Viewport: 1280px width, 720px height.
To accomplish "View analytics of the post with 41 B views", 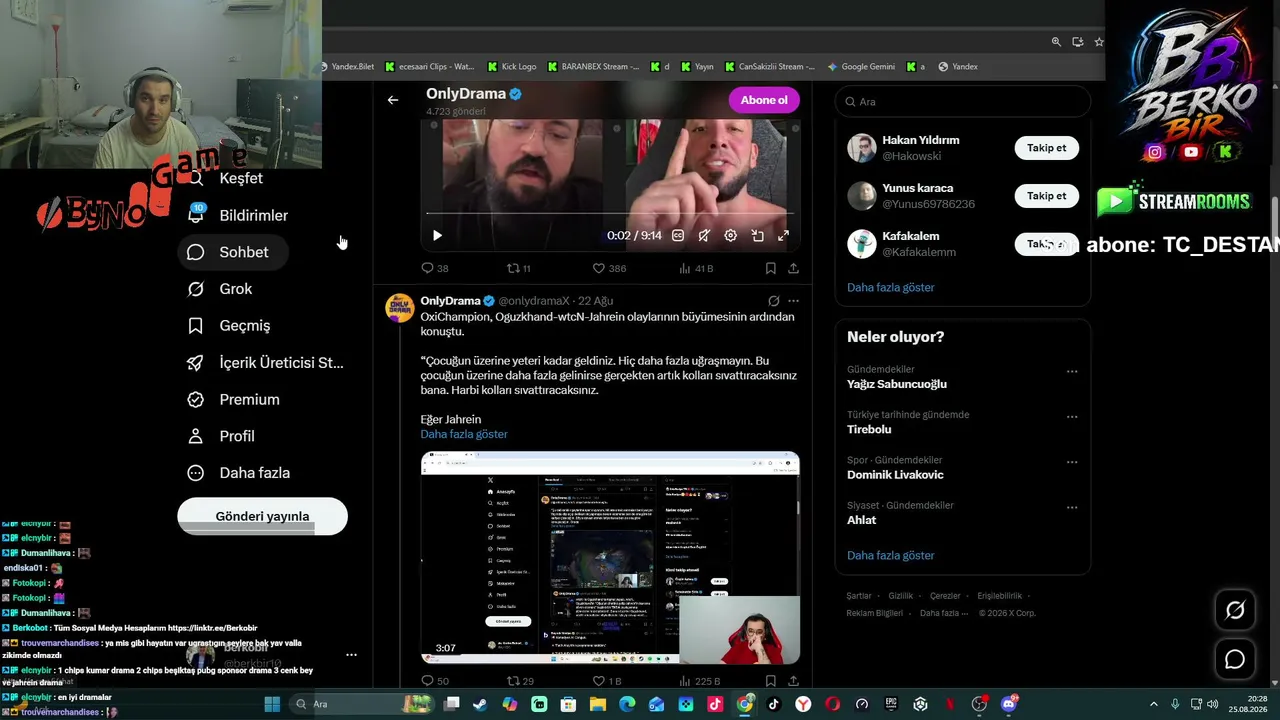I will pyautogui.click(x=696, y=268).
